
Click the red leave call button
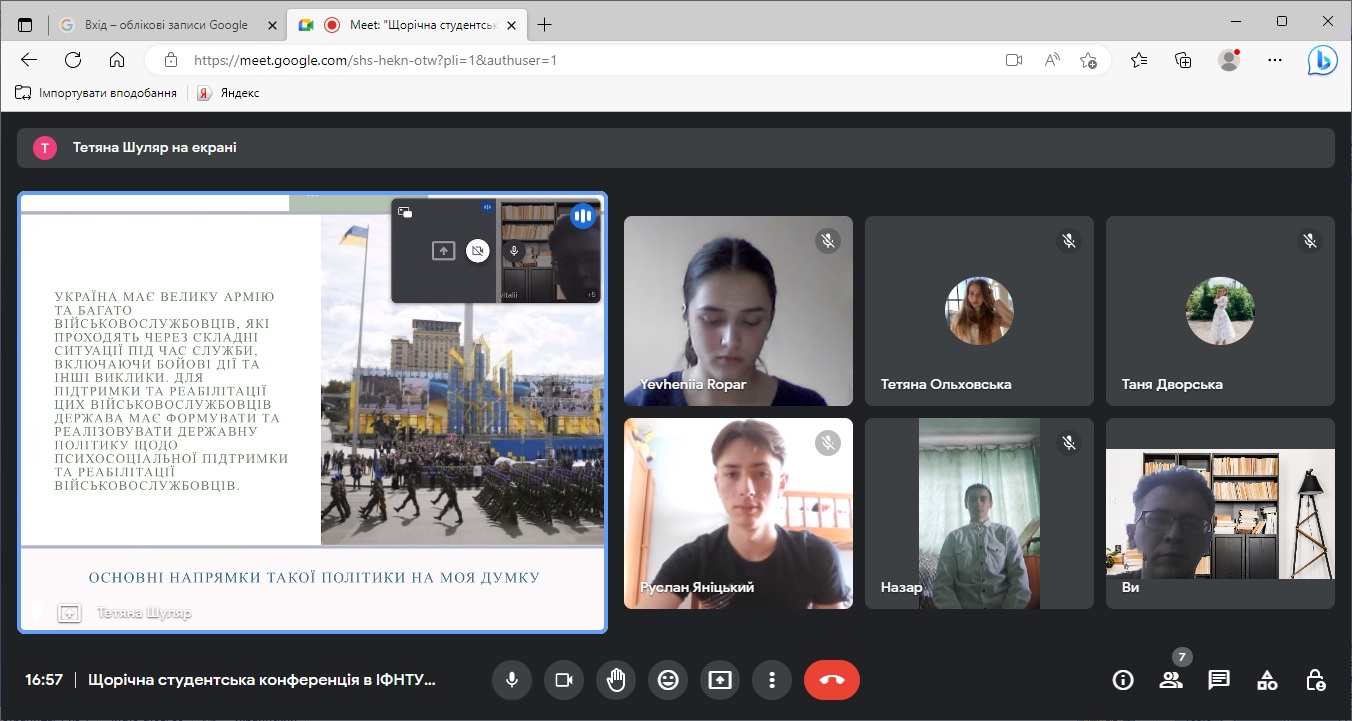(x=831, y=680)
